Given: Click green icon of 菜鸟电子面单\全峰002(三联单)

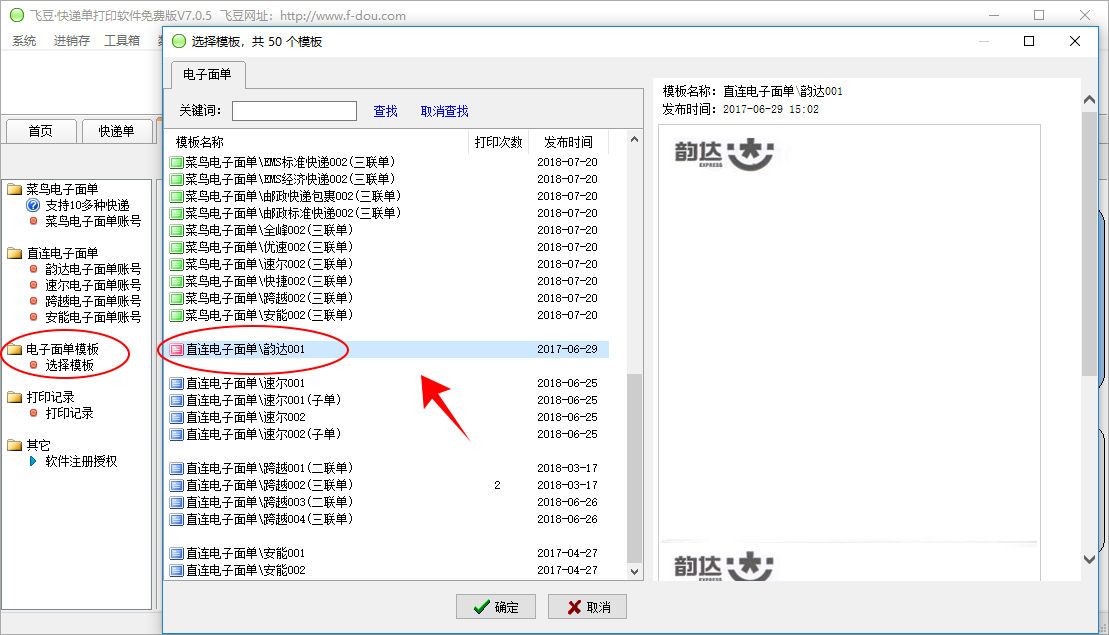Looking at the screenshot, I should [x=177, y=231].
